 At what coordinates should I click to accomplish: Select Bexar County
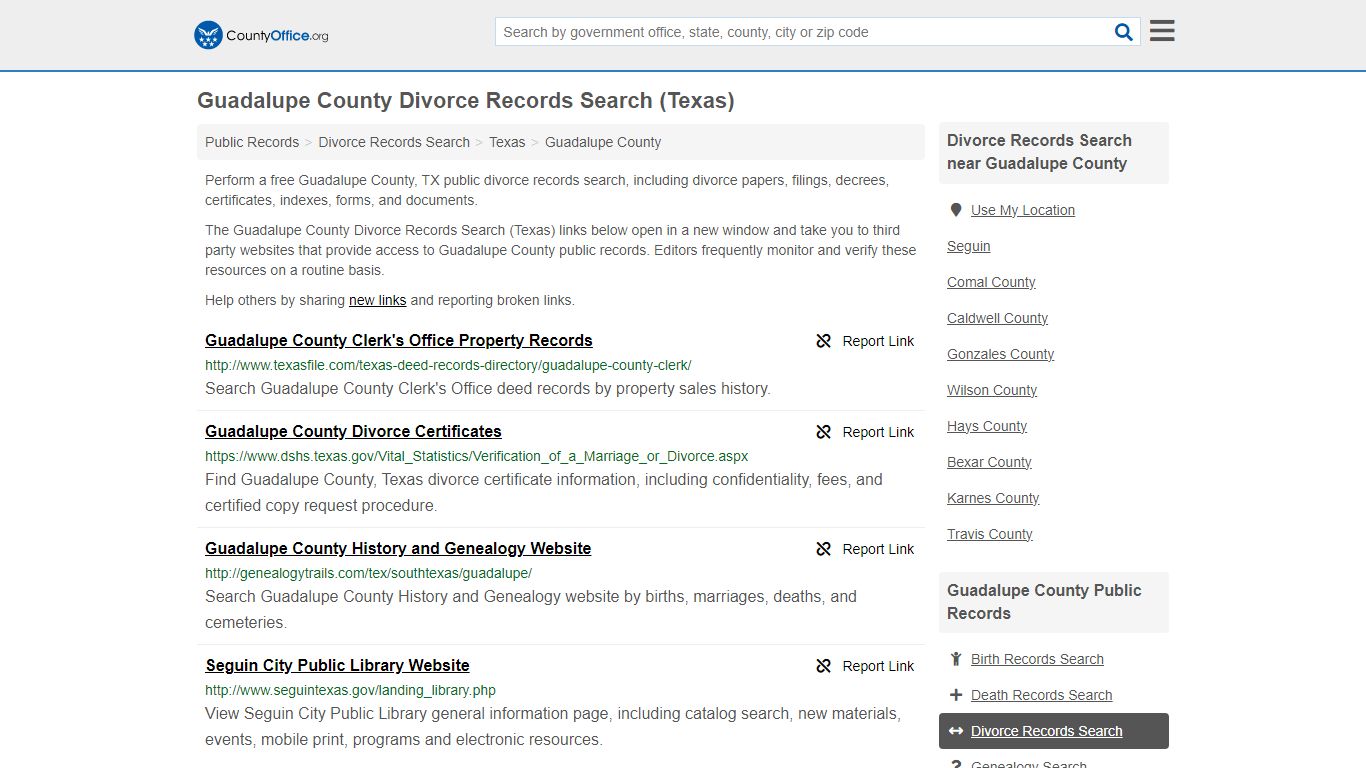pos(989,462)
